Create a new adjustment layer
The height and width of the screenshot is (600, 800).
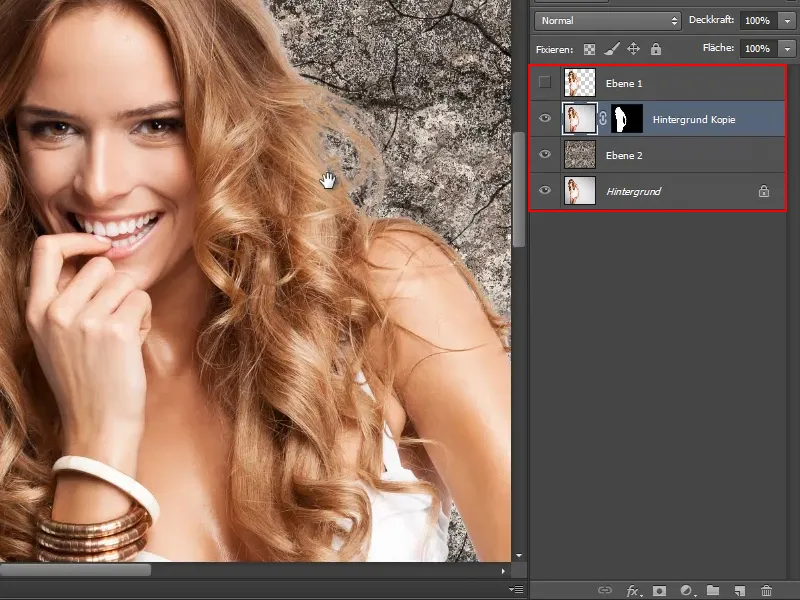687,591
